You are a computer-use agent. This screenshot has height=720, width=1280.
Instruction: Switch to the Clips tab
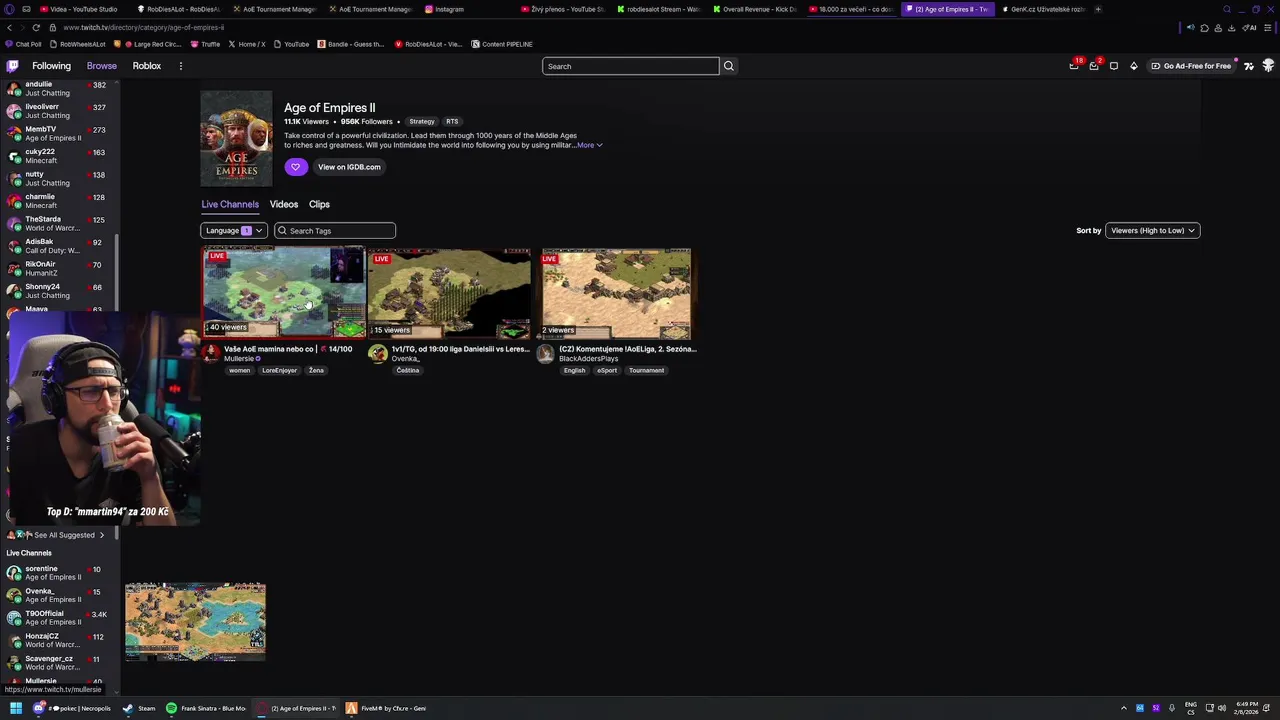[x=319, y=204]
